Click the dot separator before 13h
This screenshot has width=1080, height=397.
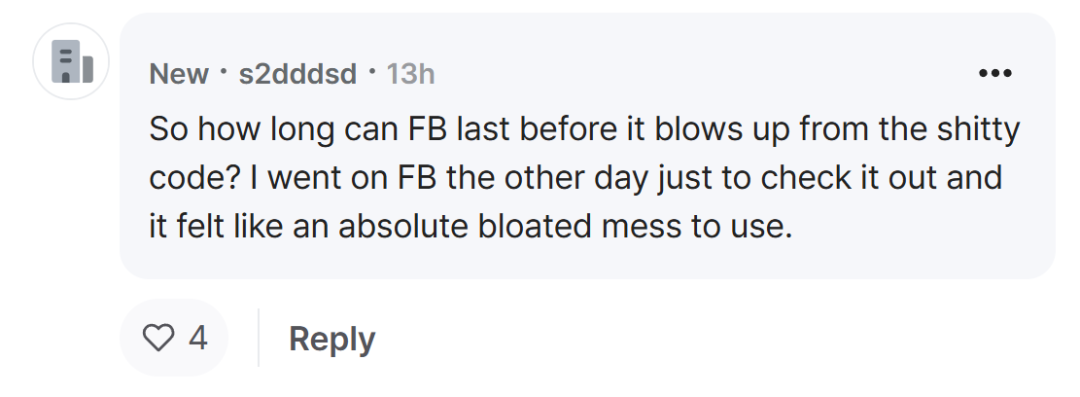coord(372,71)
